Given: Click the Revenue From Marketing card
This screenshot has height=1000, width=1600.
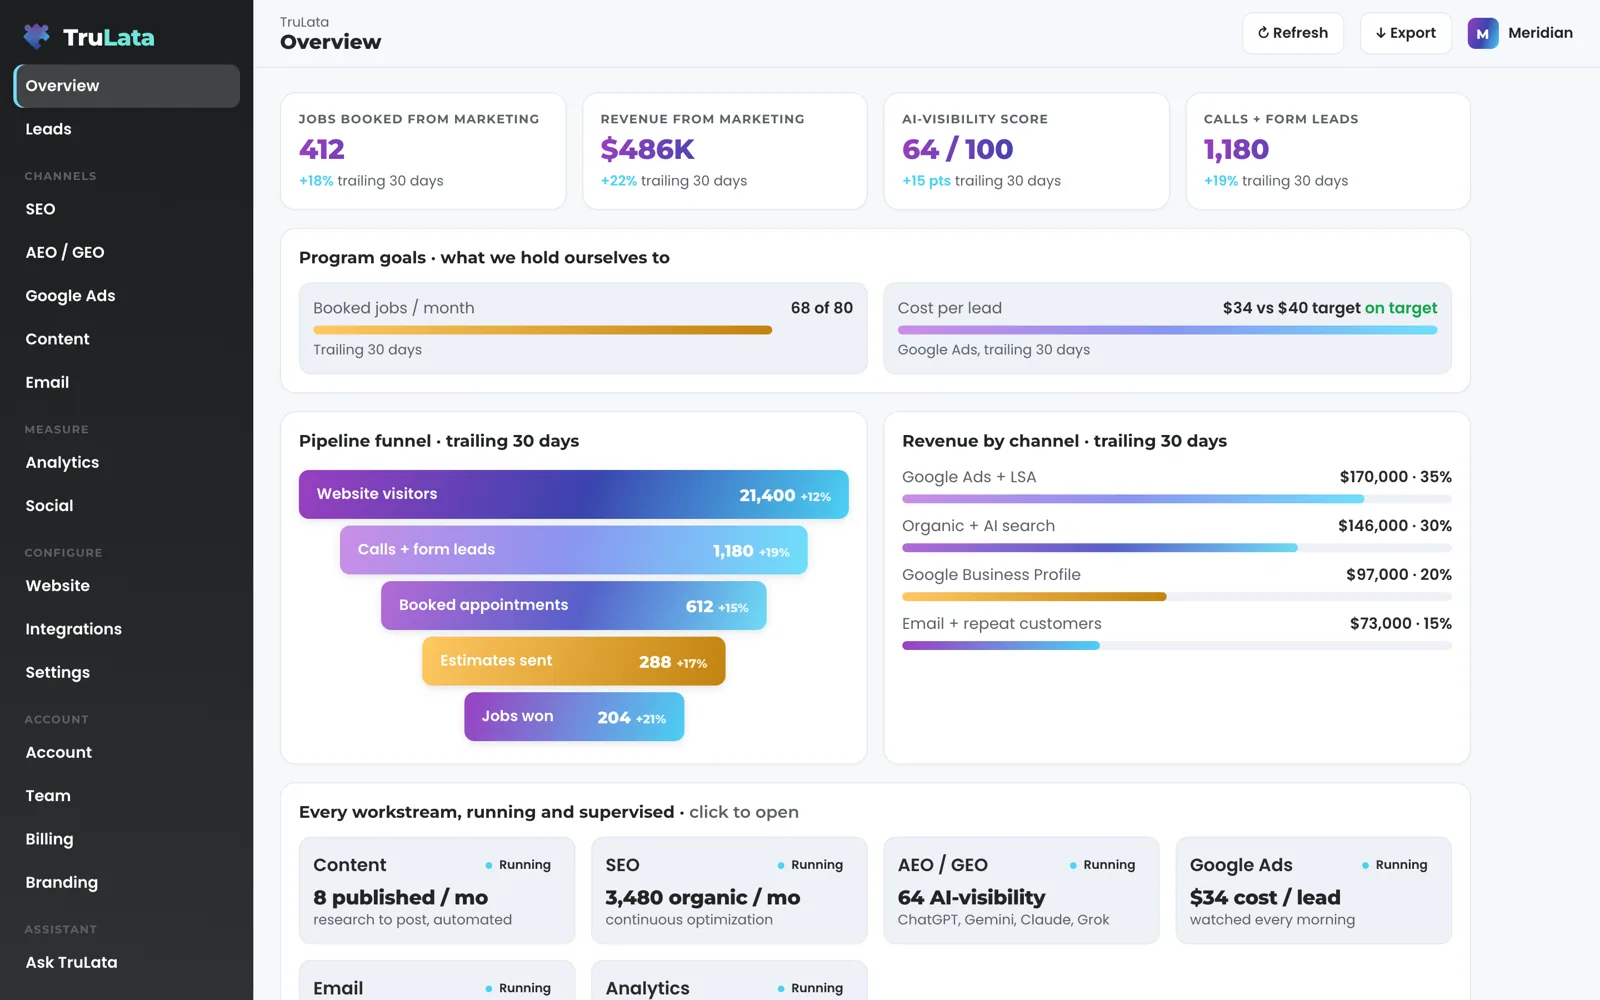Looking at the screenshot, I should pyautogui.click(x=725, y=151).
